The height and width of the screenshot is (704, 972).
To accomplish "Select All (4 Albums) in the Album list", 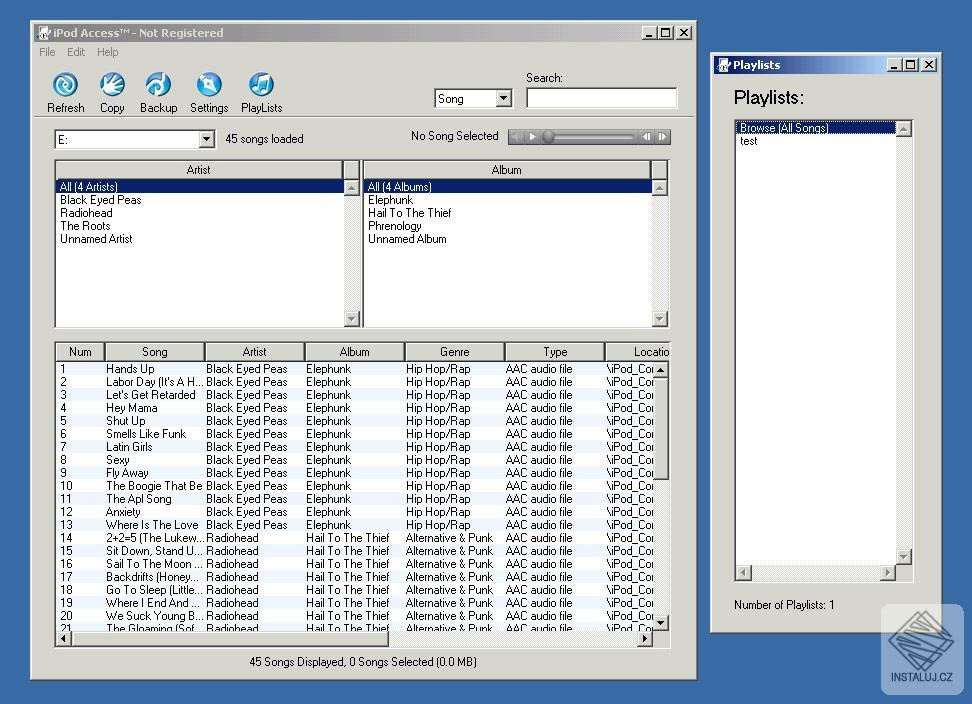I will (x=508, y=187).
